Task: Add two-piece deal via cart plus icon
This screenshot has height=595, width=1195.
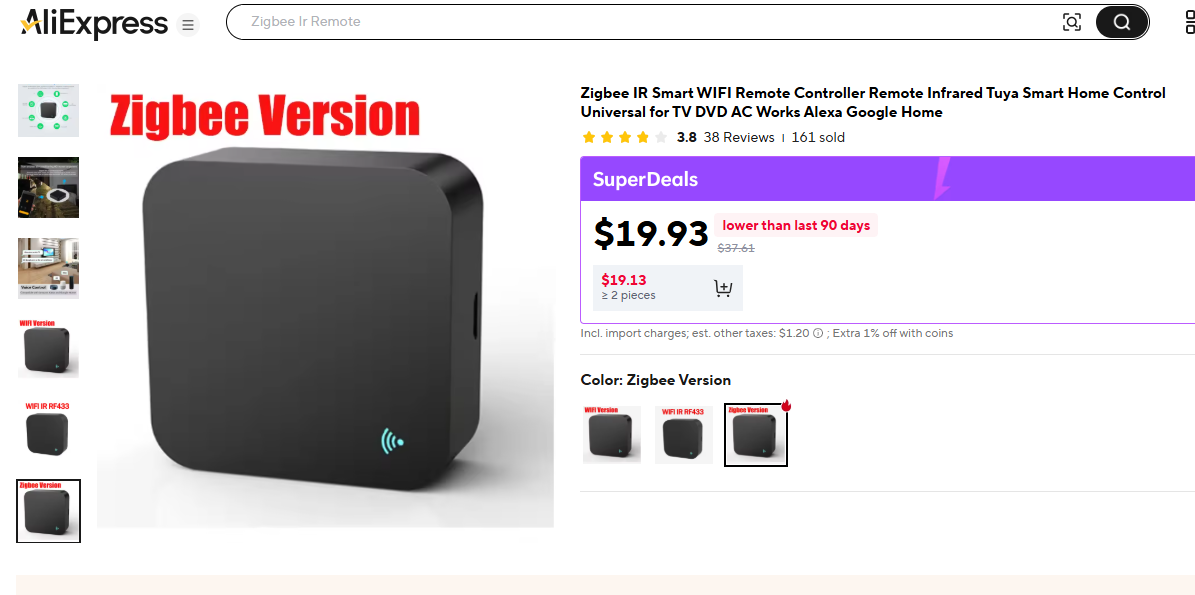Action: click(x=722, y=288)
